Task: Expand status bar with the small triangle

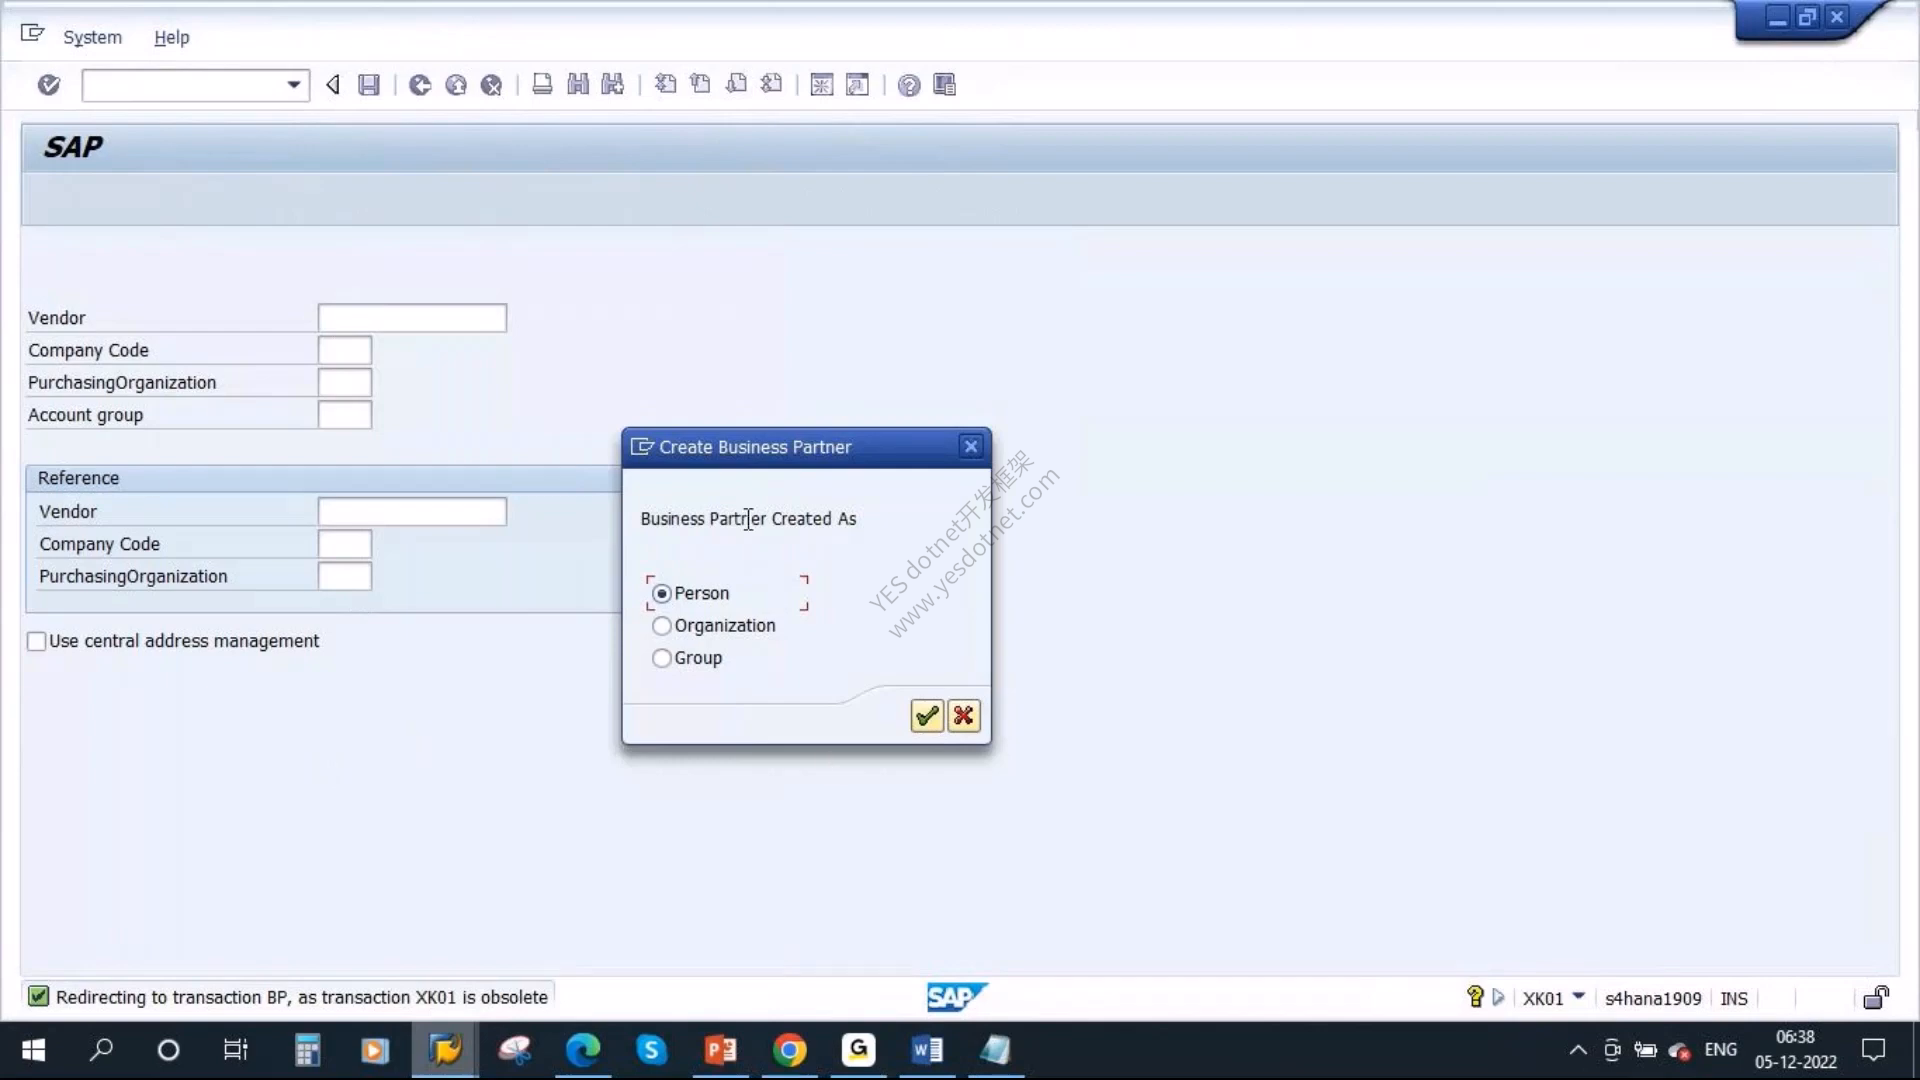Action: click(1498, 997)
